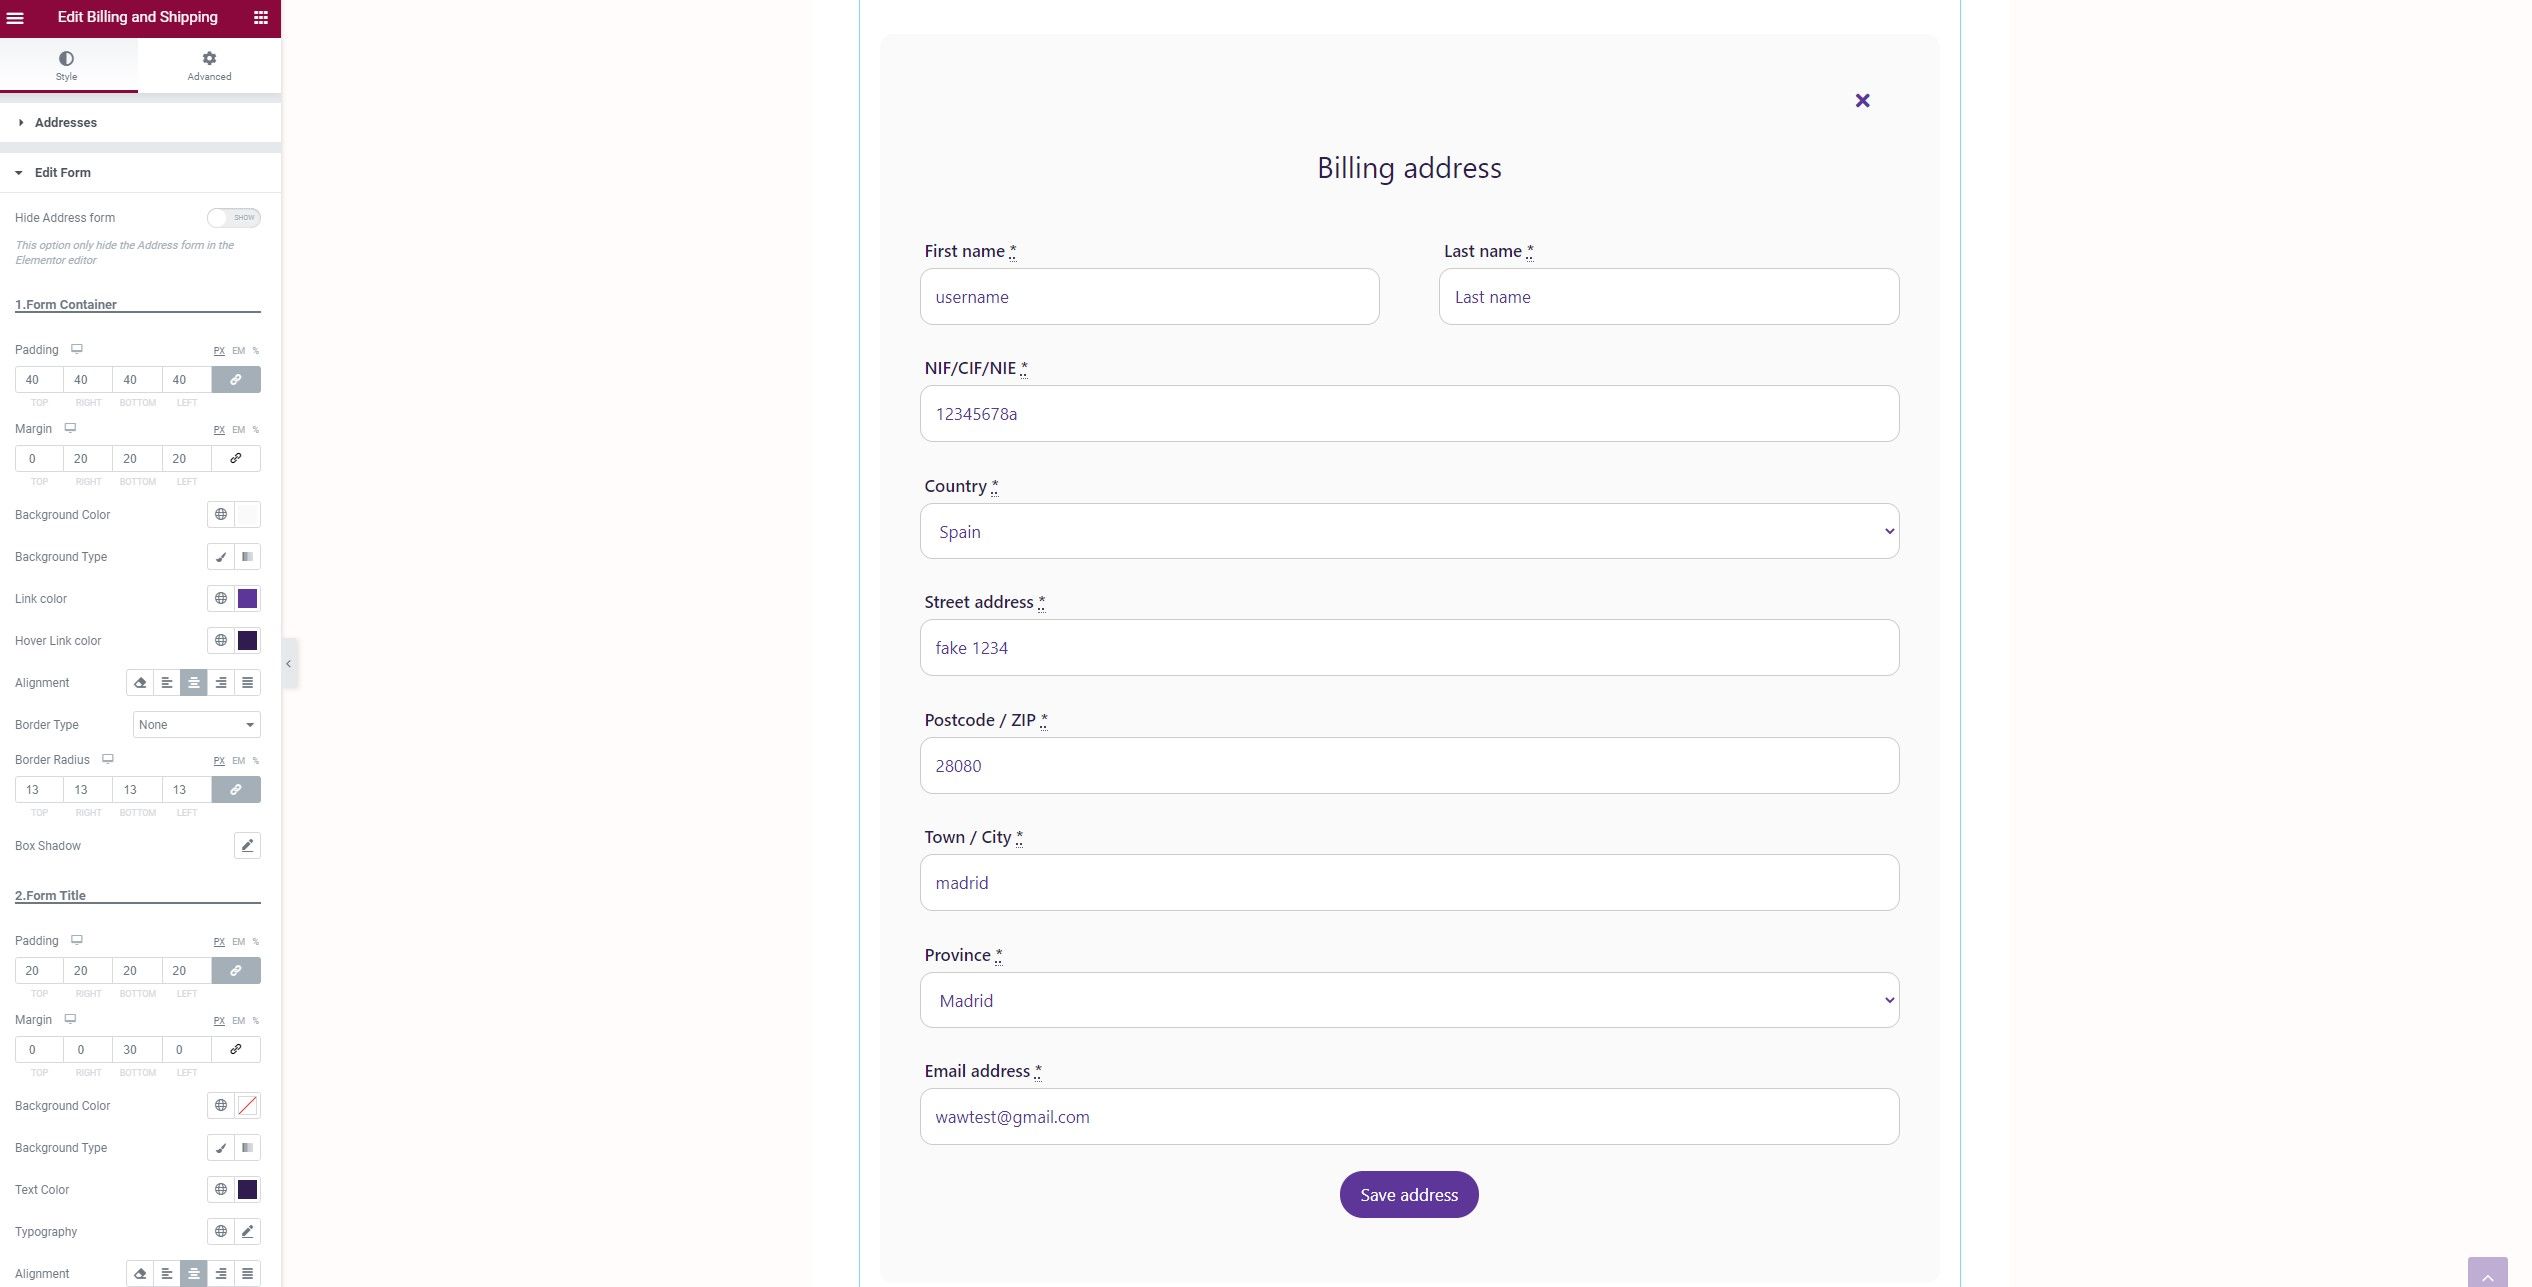Screen dimensions: 2532x1287
Task: Click the Box Shadow edit pencil icon
Action: (x=247, y=846)
